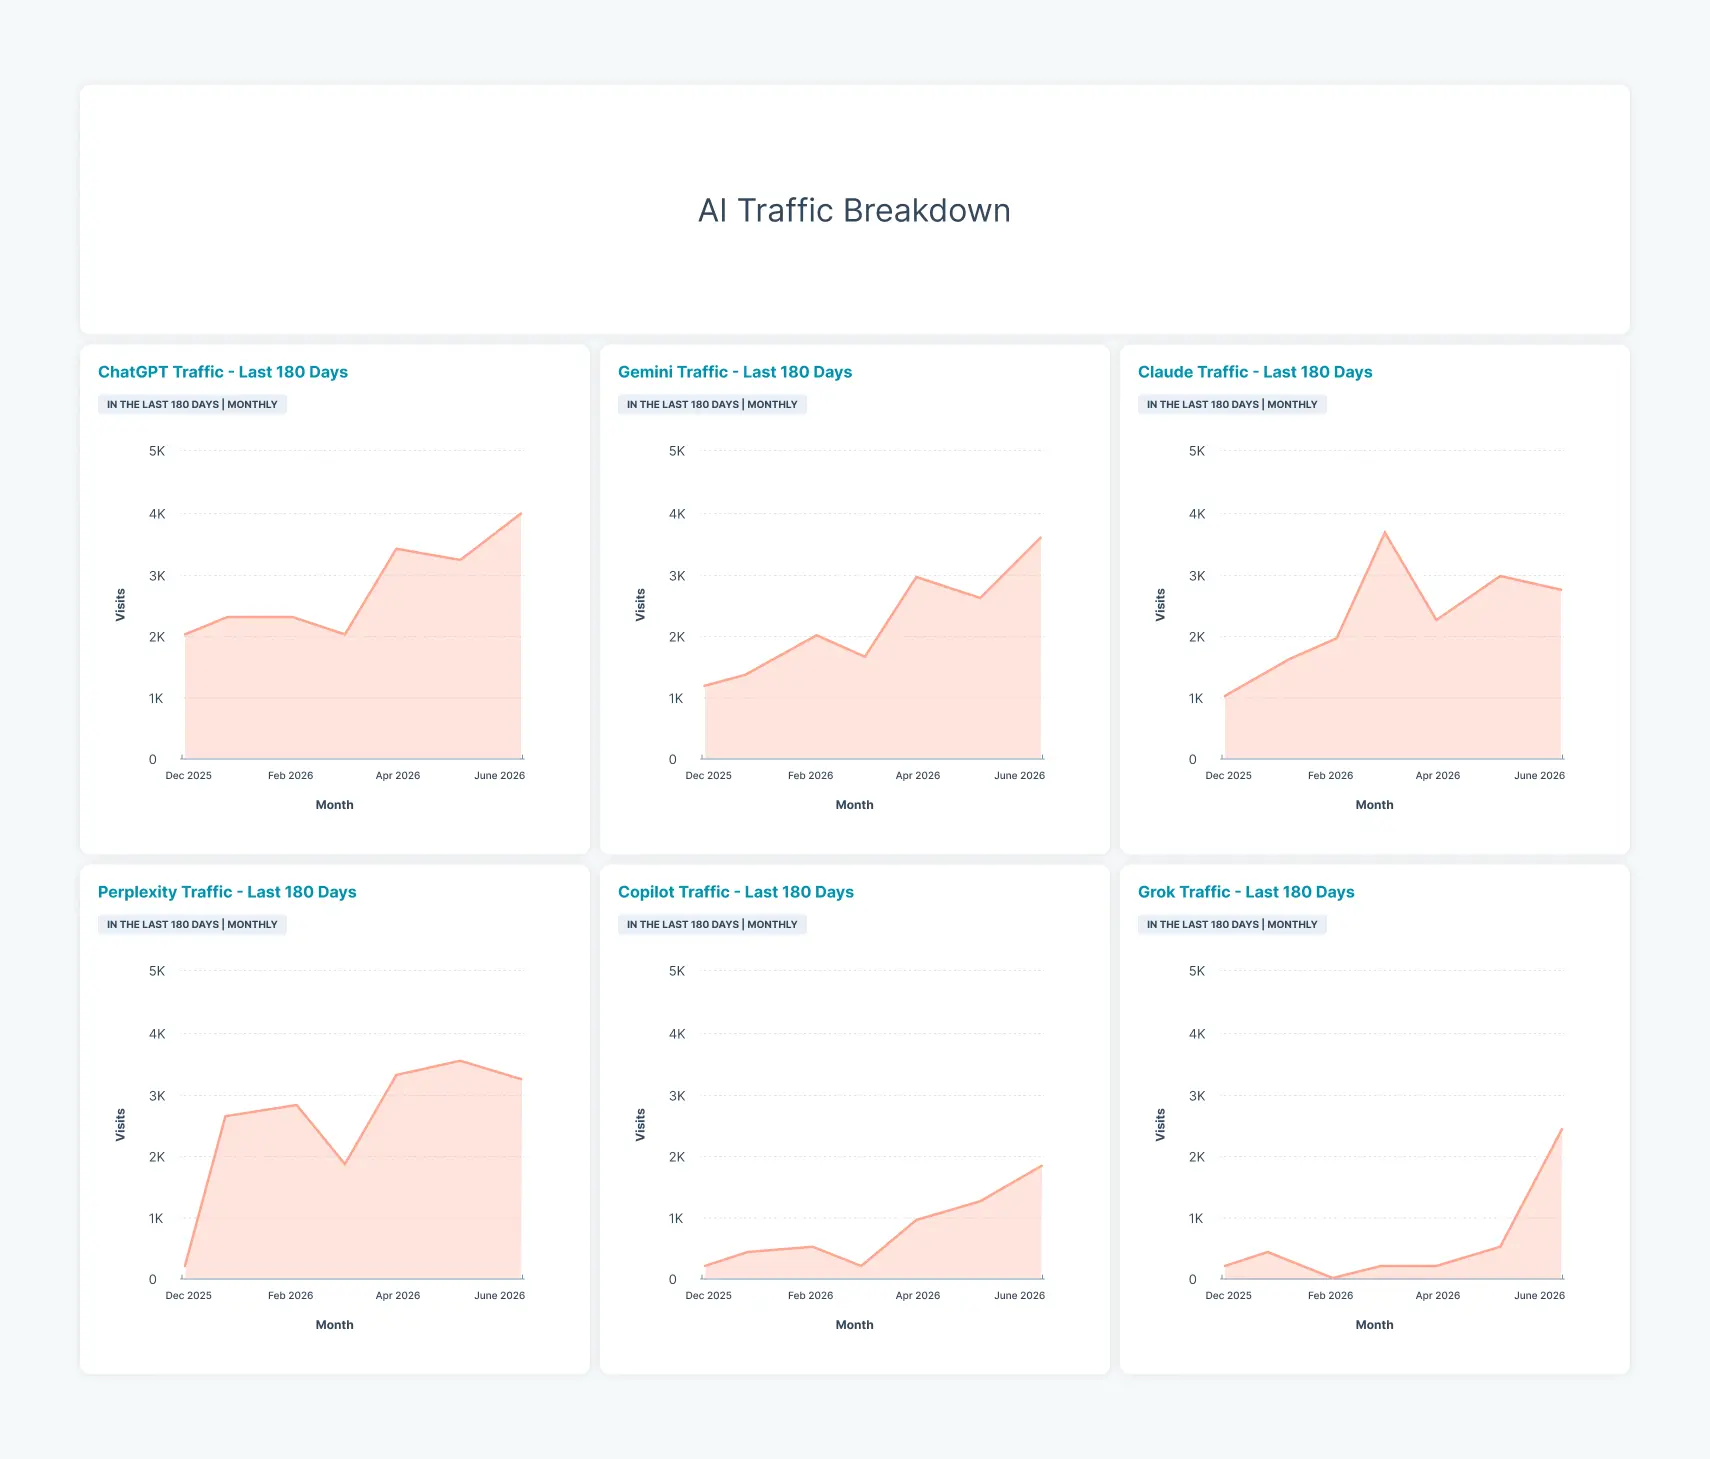Click the 1K label on Copilot chart
This screenshot has height=1459, width=1710.
[676, 1218]
